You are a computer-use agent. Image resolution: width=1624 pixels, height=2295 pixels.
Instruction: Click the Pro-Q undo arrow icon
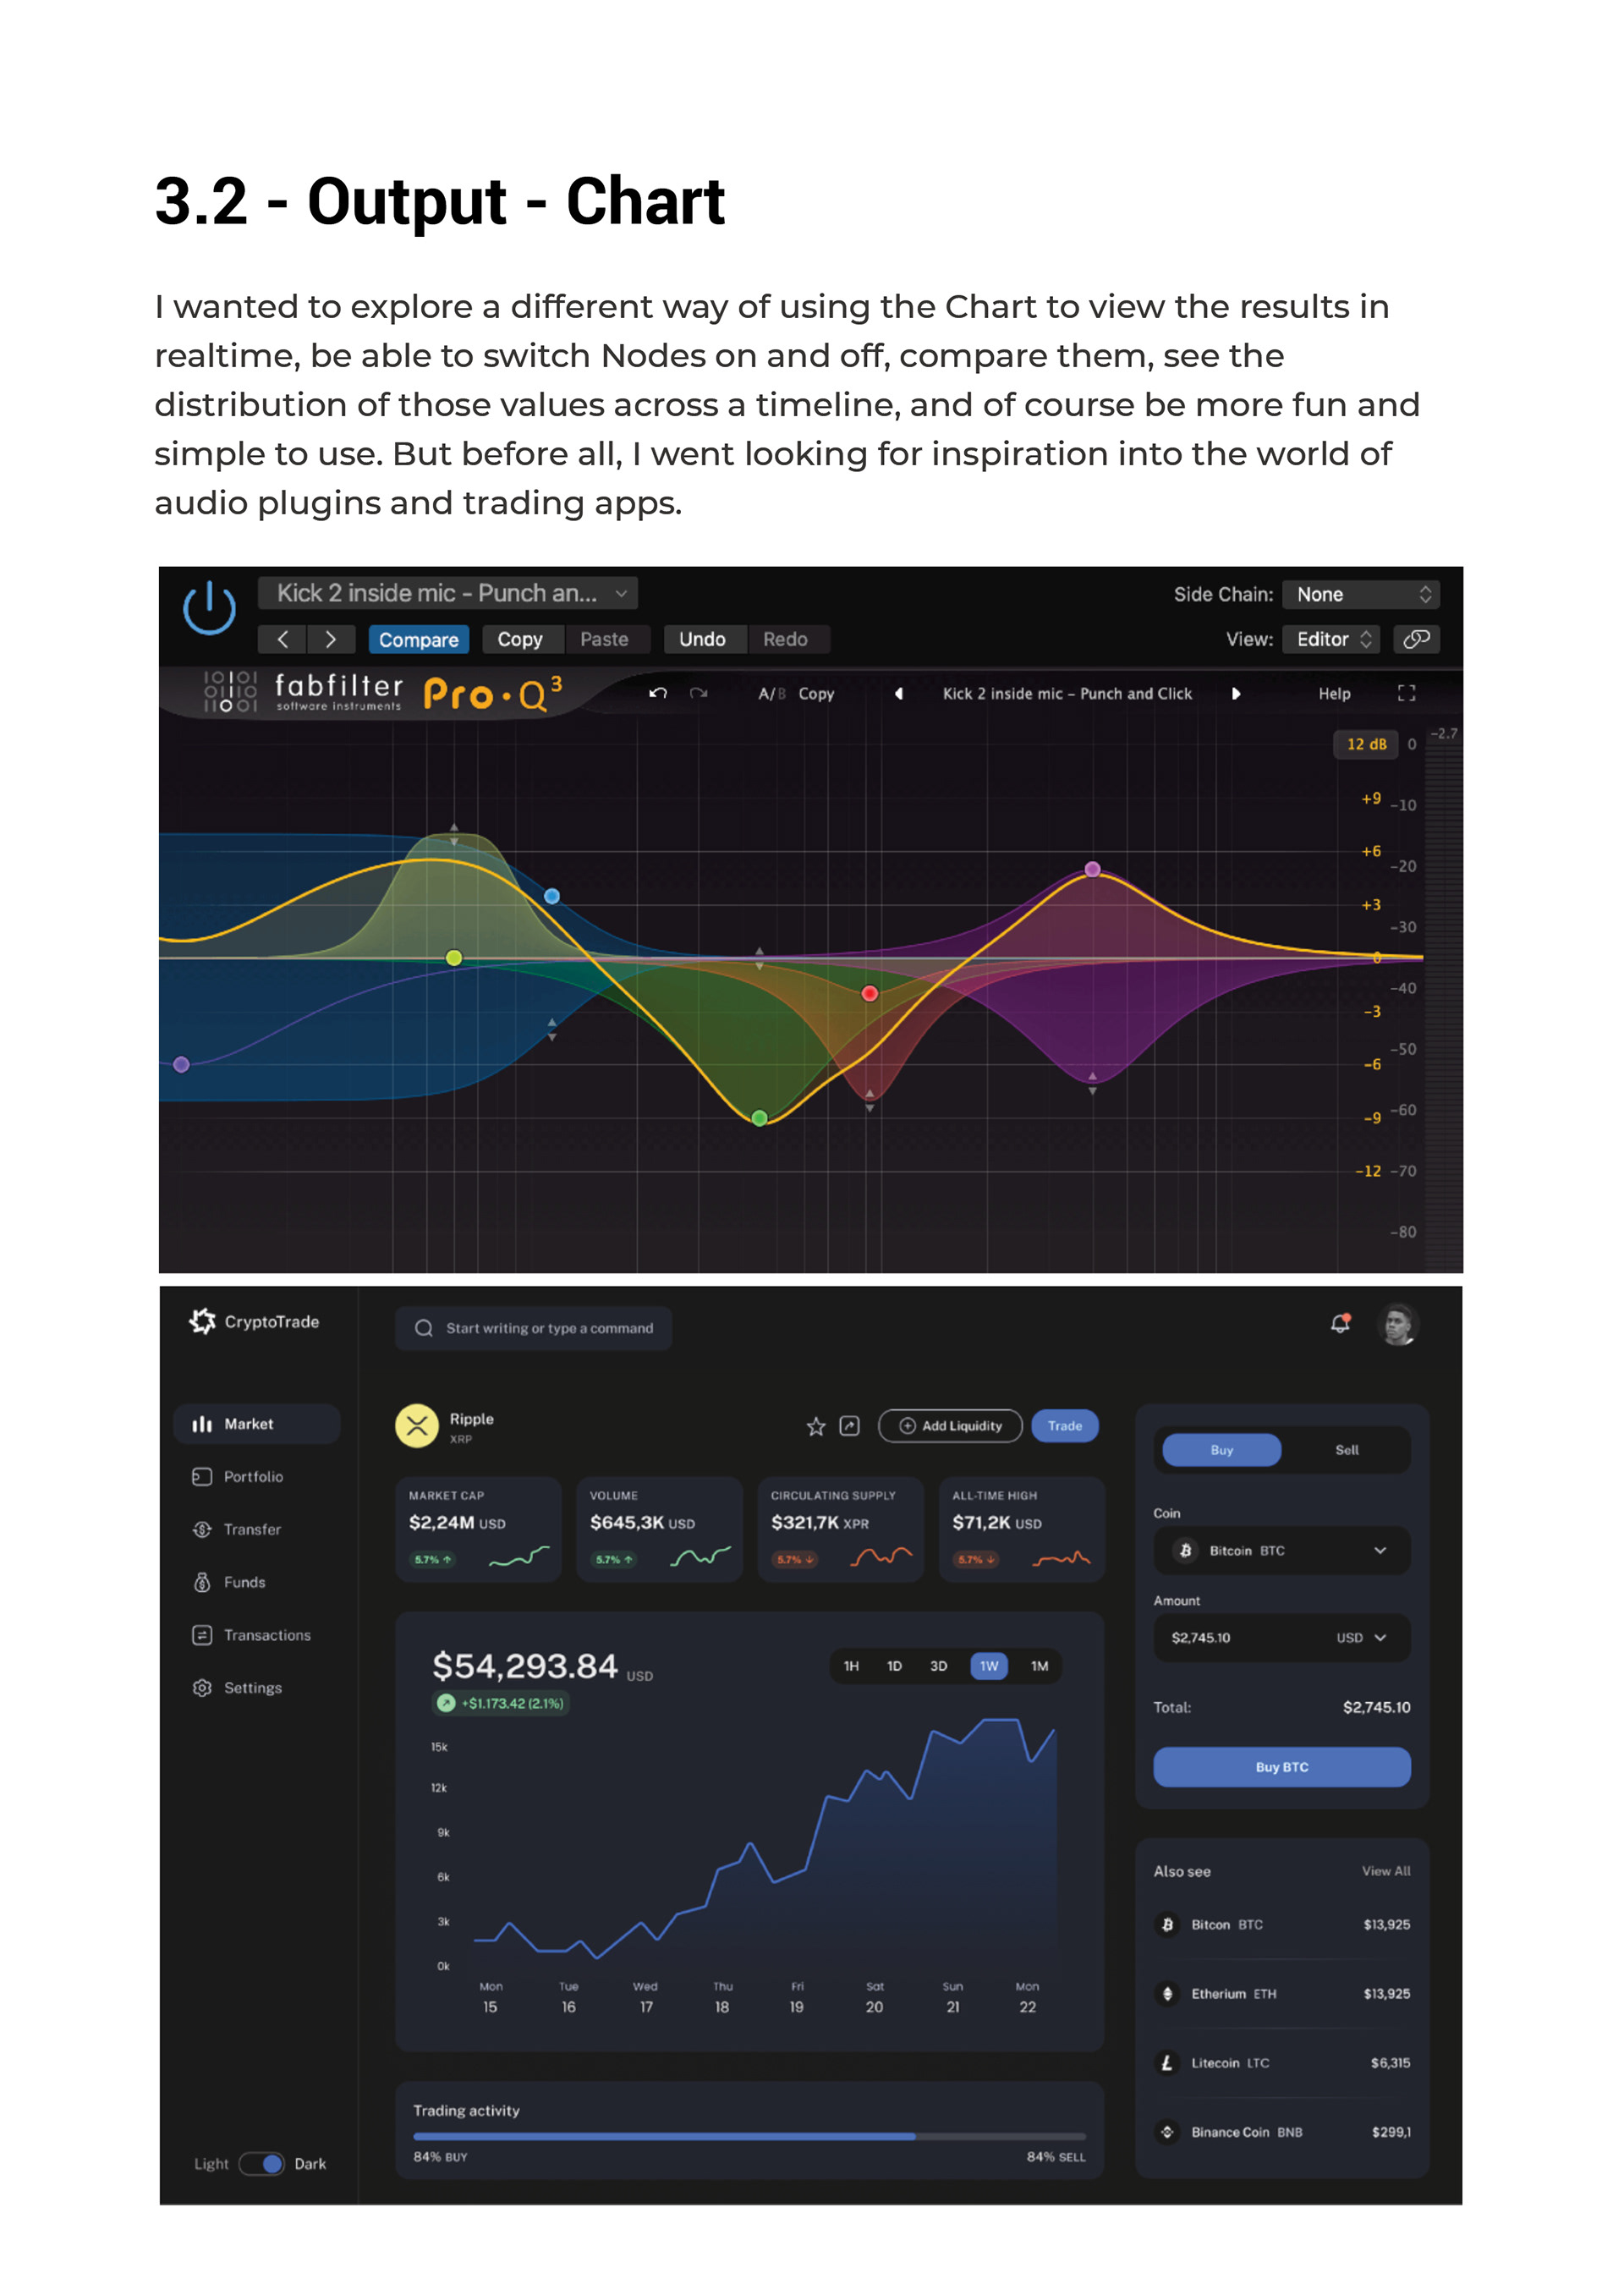click(658, 693)
